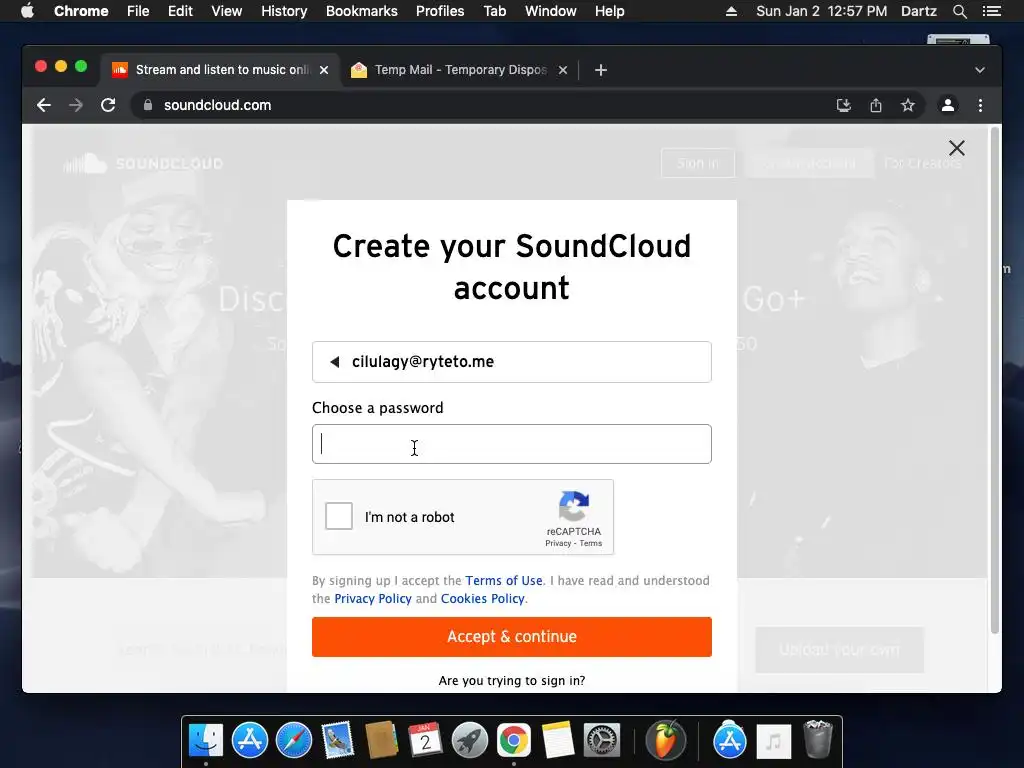Screen dimensions: 1024x768
Task: Open the View menu
Action: (227, 11)
